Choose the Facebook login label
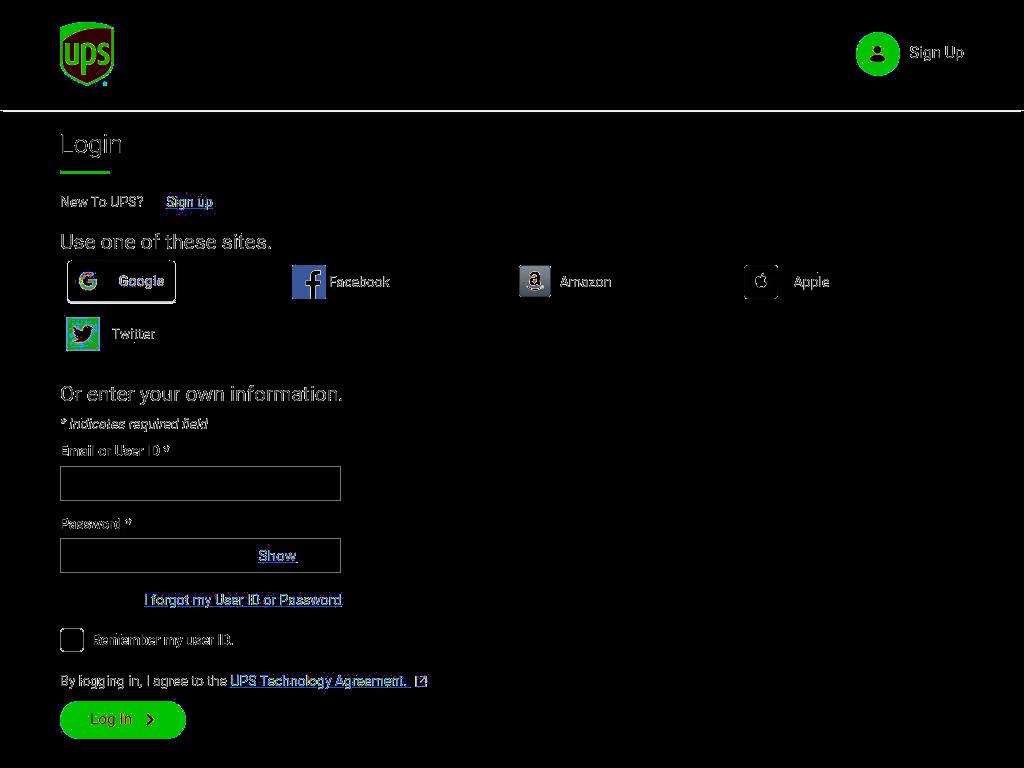1024x768 pixels. tap(359, 281)
